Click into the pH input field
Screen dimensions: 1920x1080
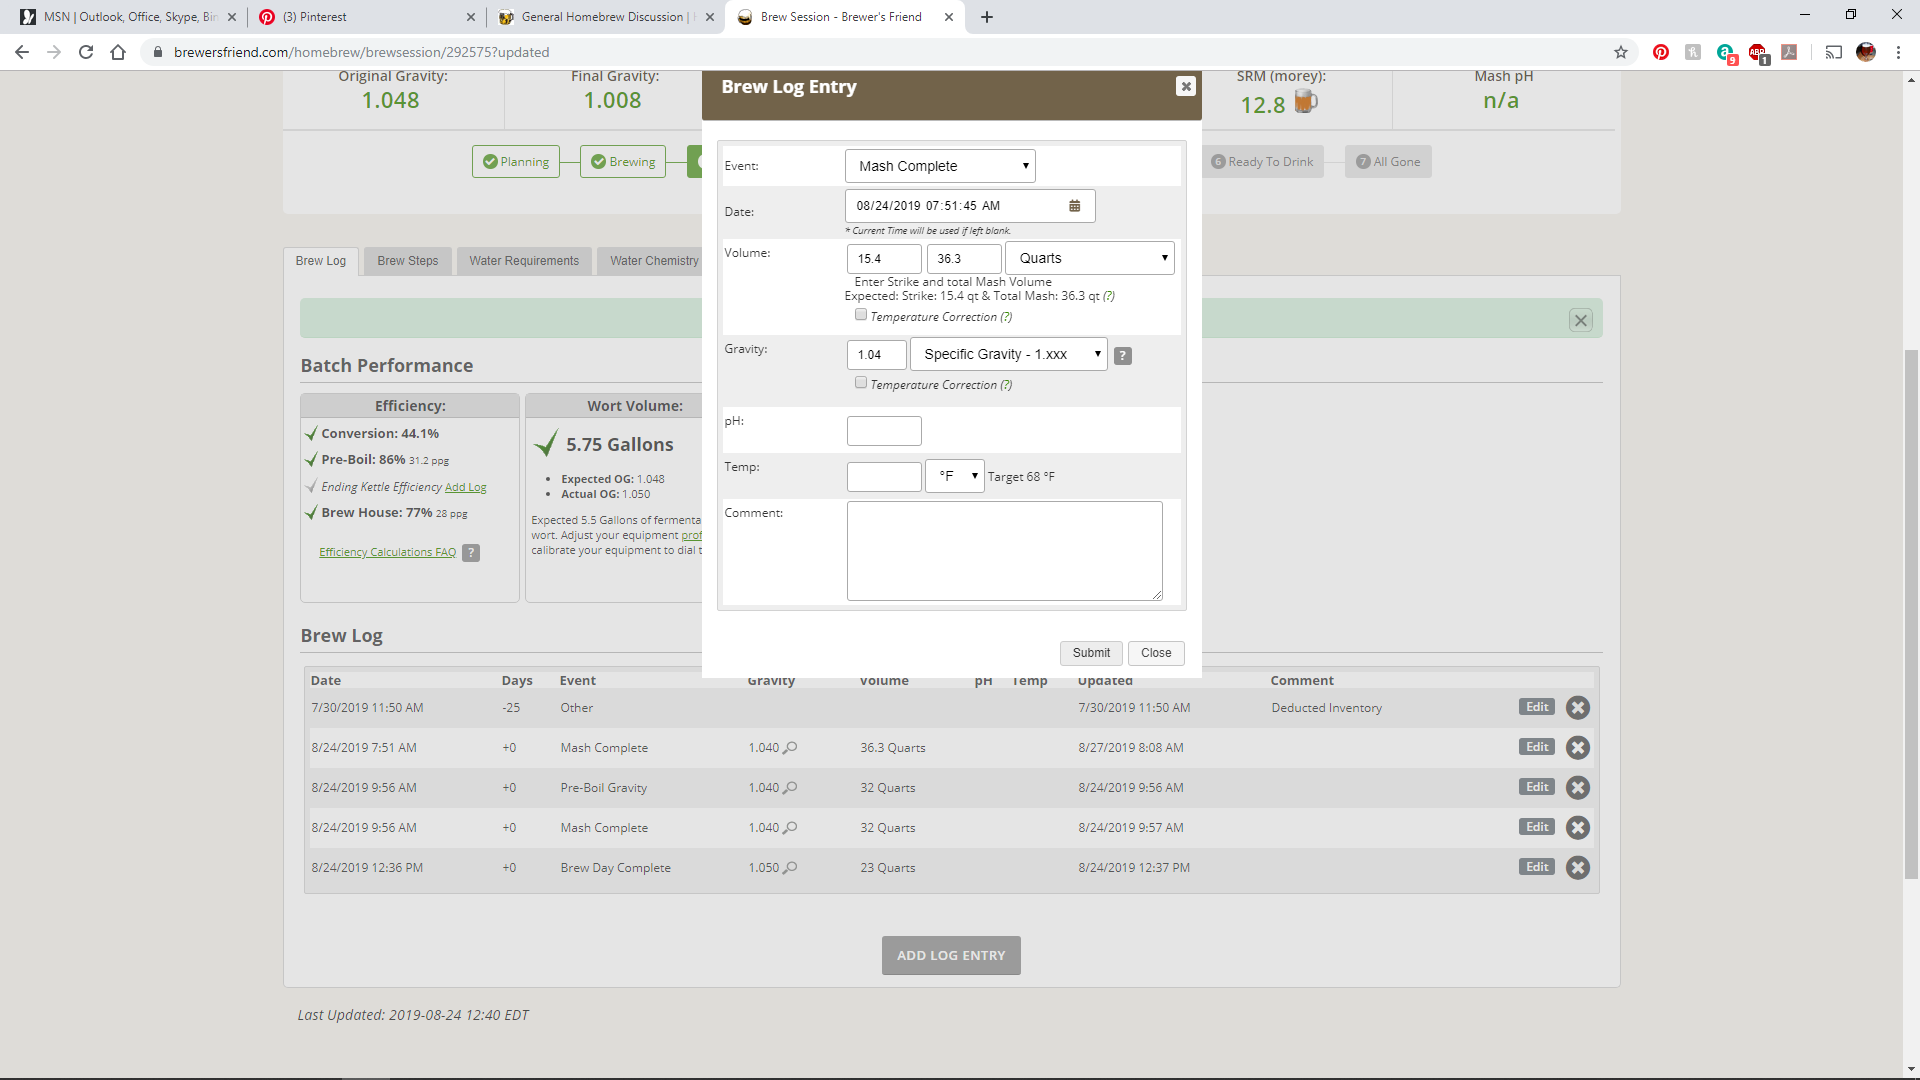pos(884,431)
